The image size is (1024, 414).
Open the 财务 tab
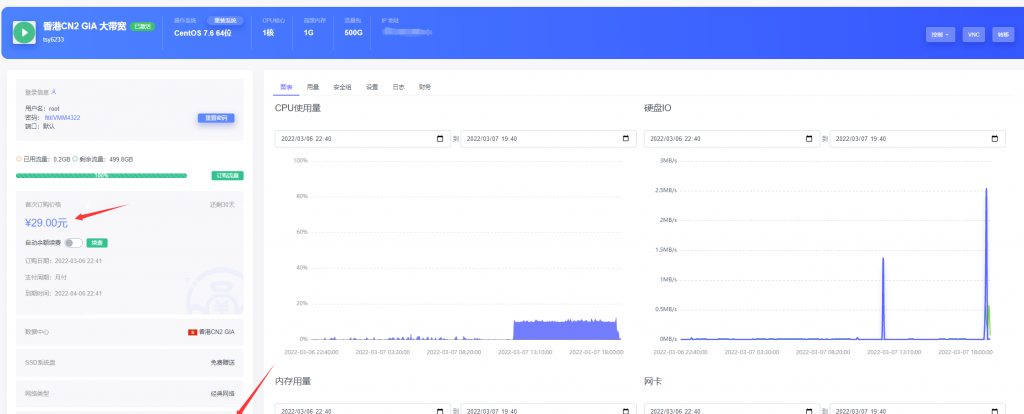(x=424, y=87)
